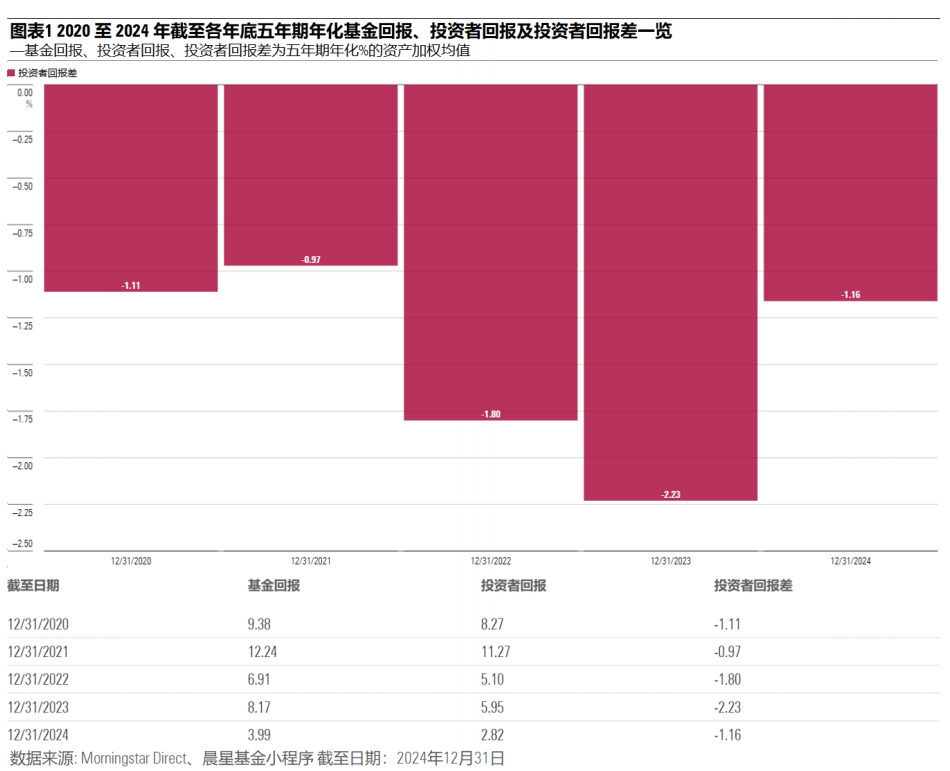Click the subtitle about 资产加权均值
Viewport: 950px width, 771px height.
click(240, 50)
